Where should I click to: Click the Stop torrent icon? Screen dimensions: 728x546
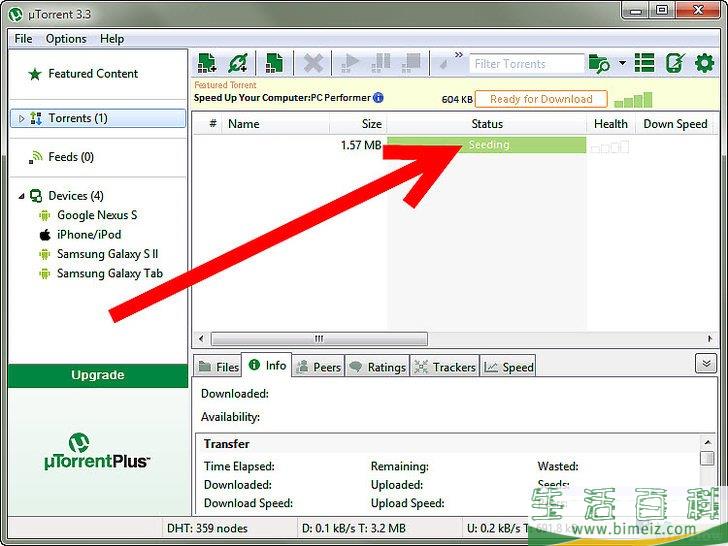pyautogui.click(x=411, y=63)
